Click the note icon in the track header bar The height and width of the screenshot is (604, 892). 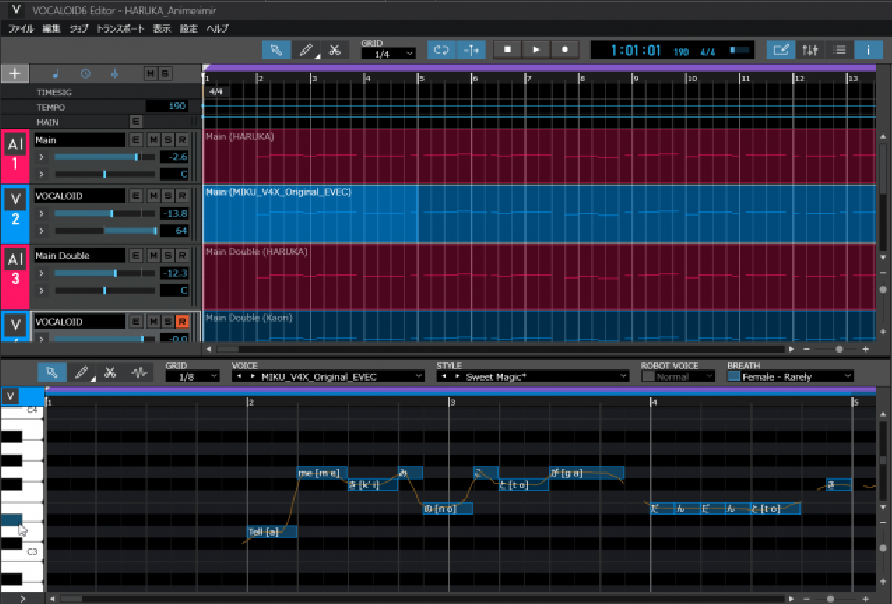pos(55,74)
